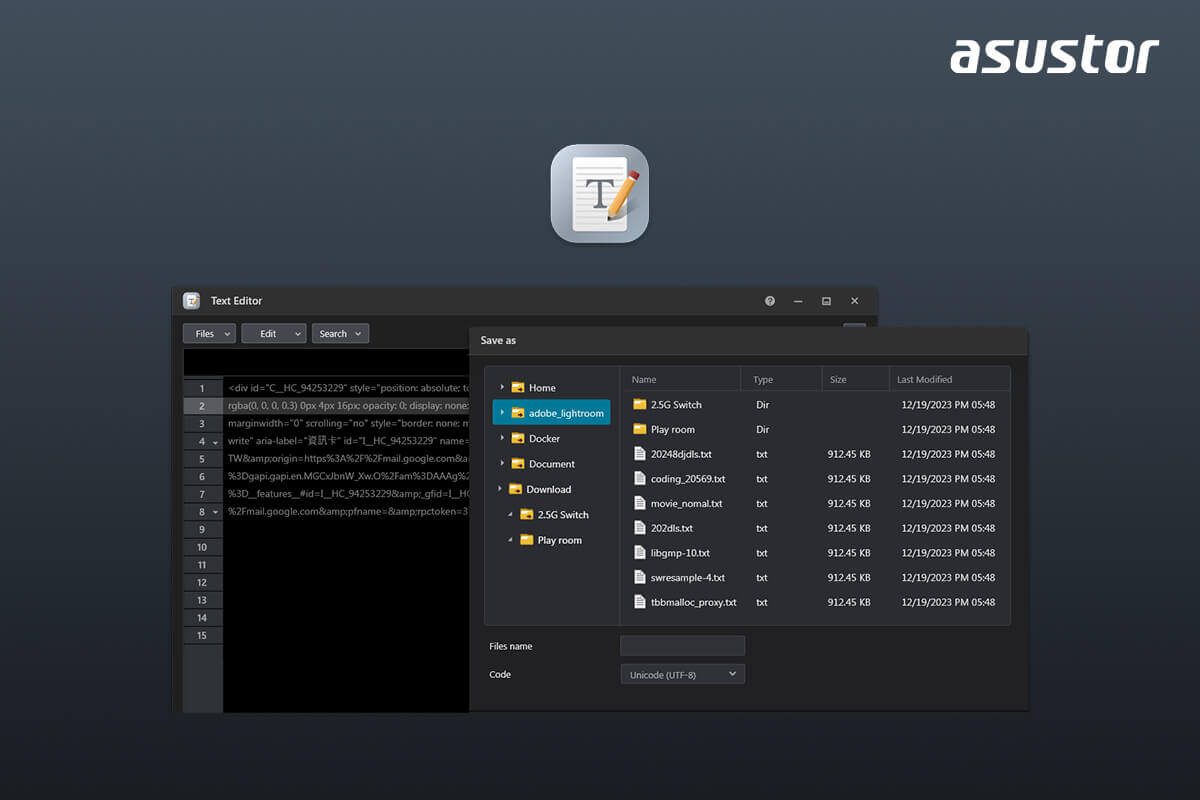Select the 20248djdls.txt file name
Image resolution: width=1200 pixels, height=800 pixels.
[x=681, y=454]
